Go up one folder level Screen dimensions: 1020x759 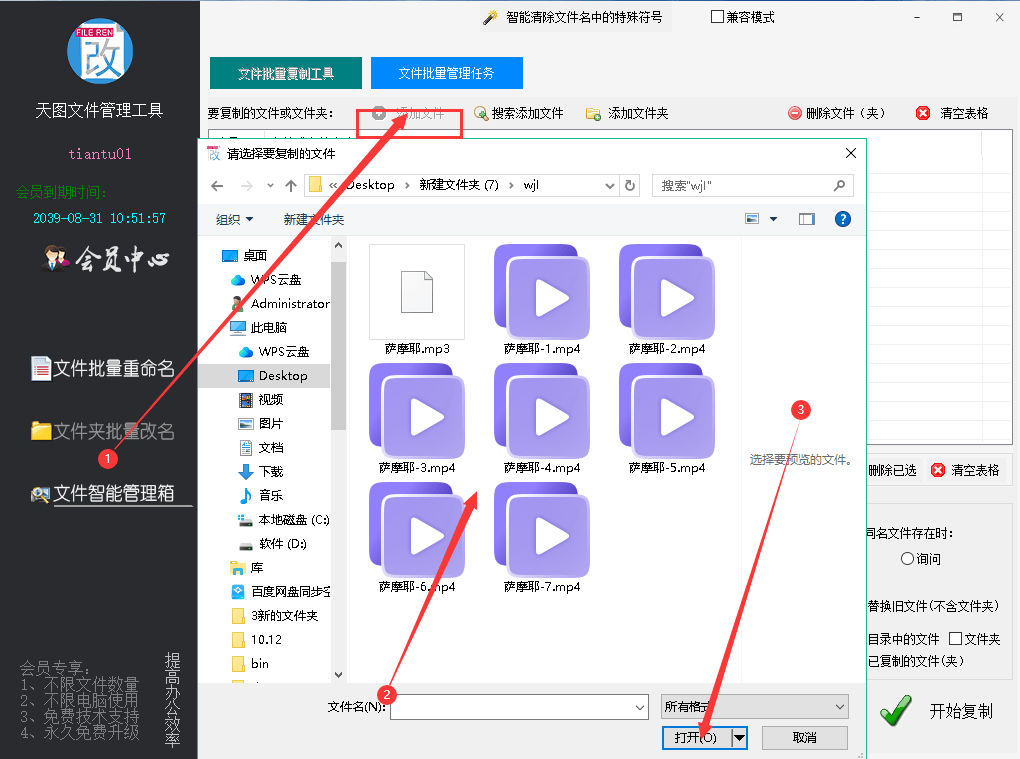pyautogui.click(x=291, y=186)
